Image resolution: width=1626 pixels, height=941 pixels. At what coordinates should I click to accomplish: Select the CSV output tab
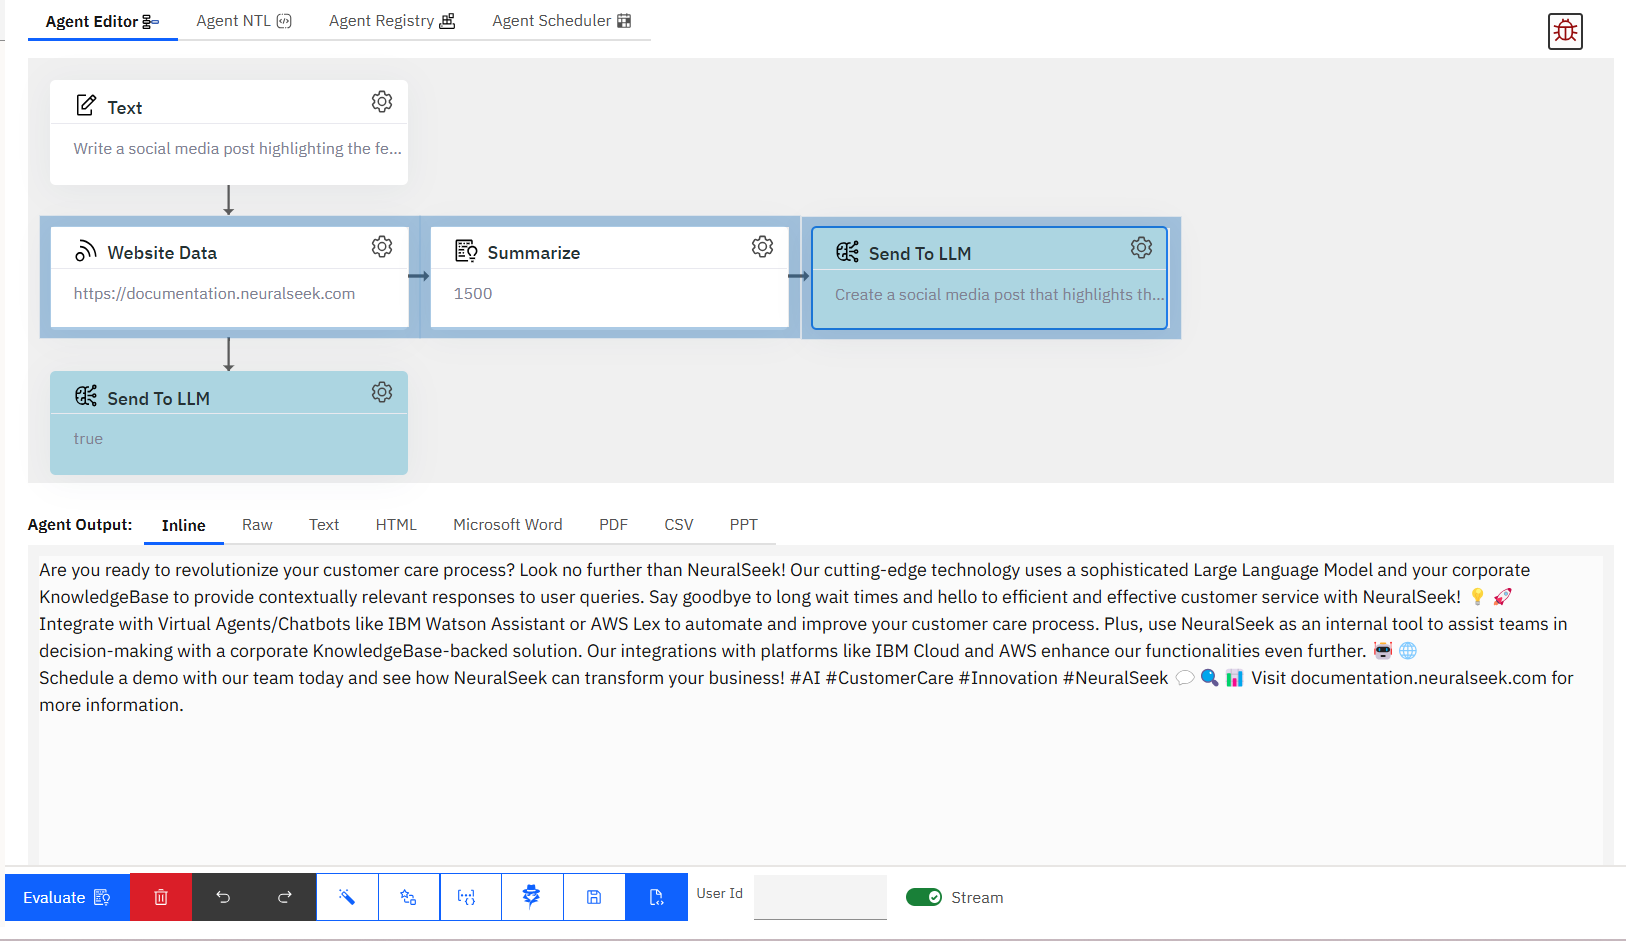pos(679,525)
